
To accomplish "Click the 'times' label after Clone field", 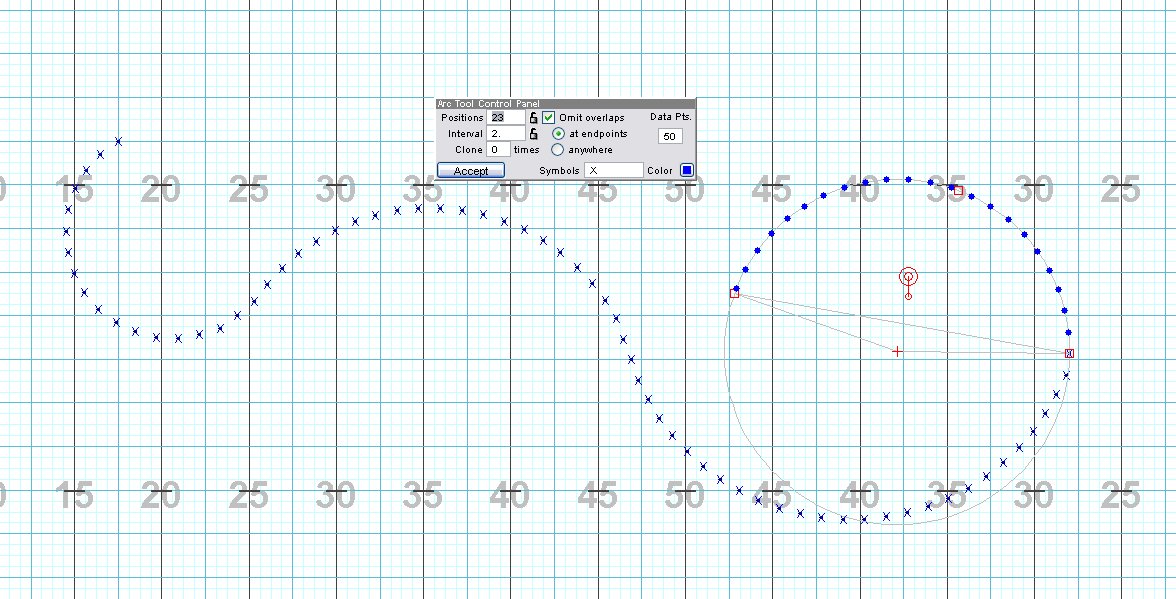I will click(x=526, y=150).
